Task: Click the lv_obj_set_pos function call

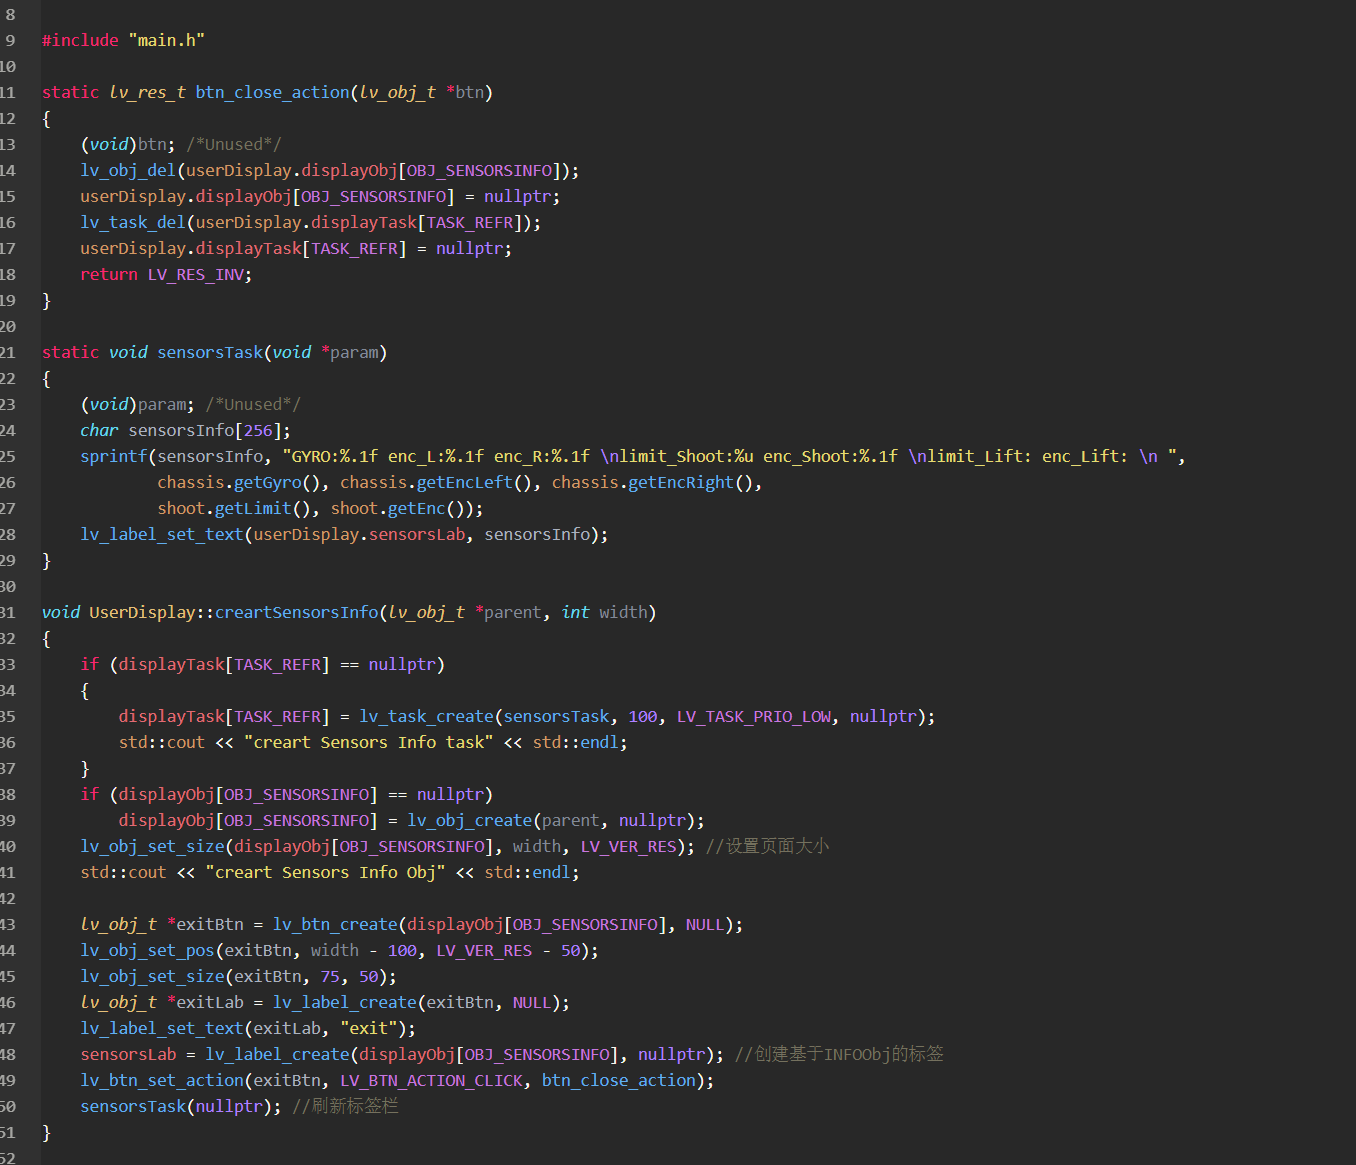Action: coord(148,950)
